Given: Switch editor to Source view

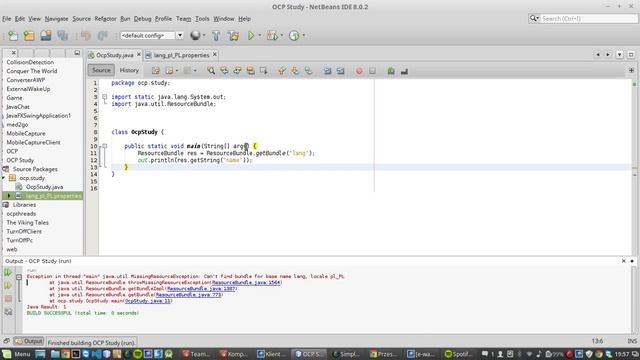Looking at the screenshot, I should click(101, 70).
